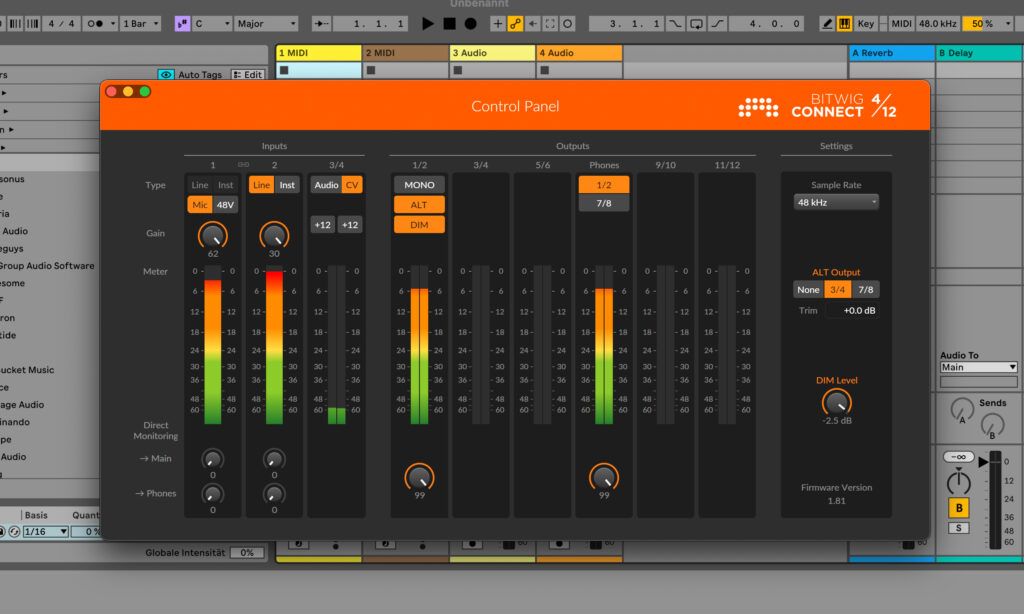This screenshot has height=614, width=1024.
Task: Toggle 48V phantom power on input 1
Action: tap(225, 204)
